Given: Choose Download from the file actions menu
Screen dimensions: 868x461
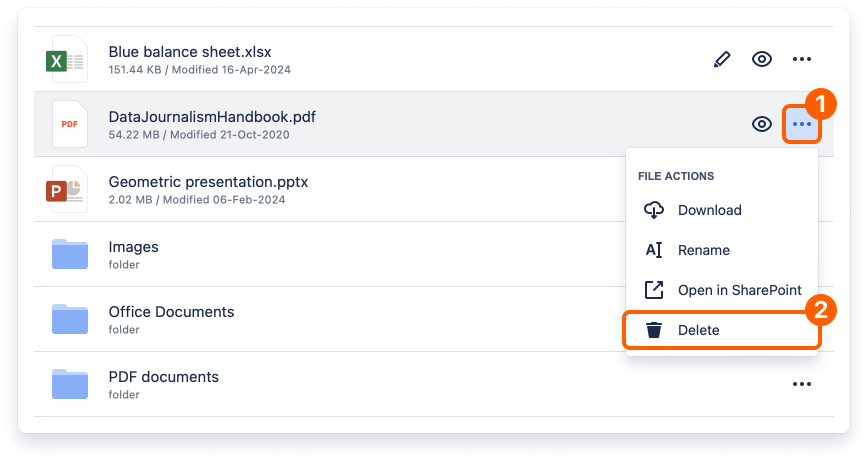Looking at the screenshot, I should [709, 210].
